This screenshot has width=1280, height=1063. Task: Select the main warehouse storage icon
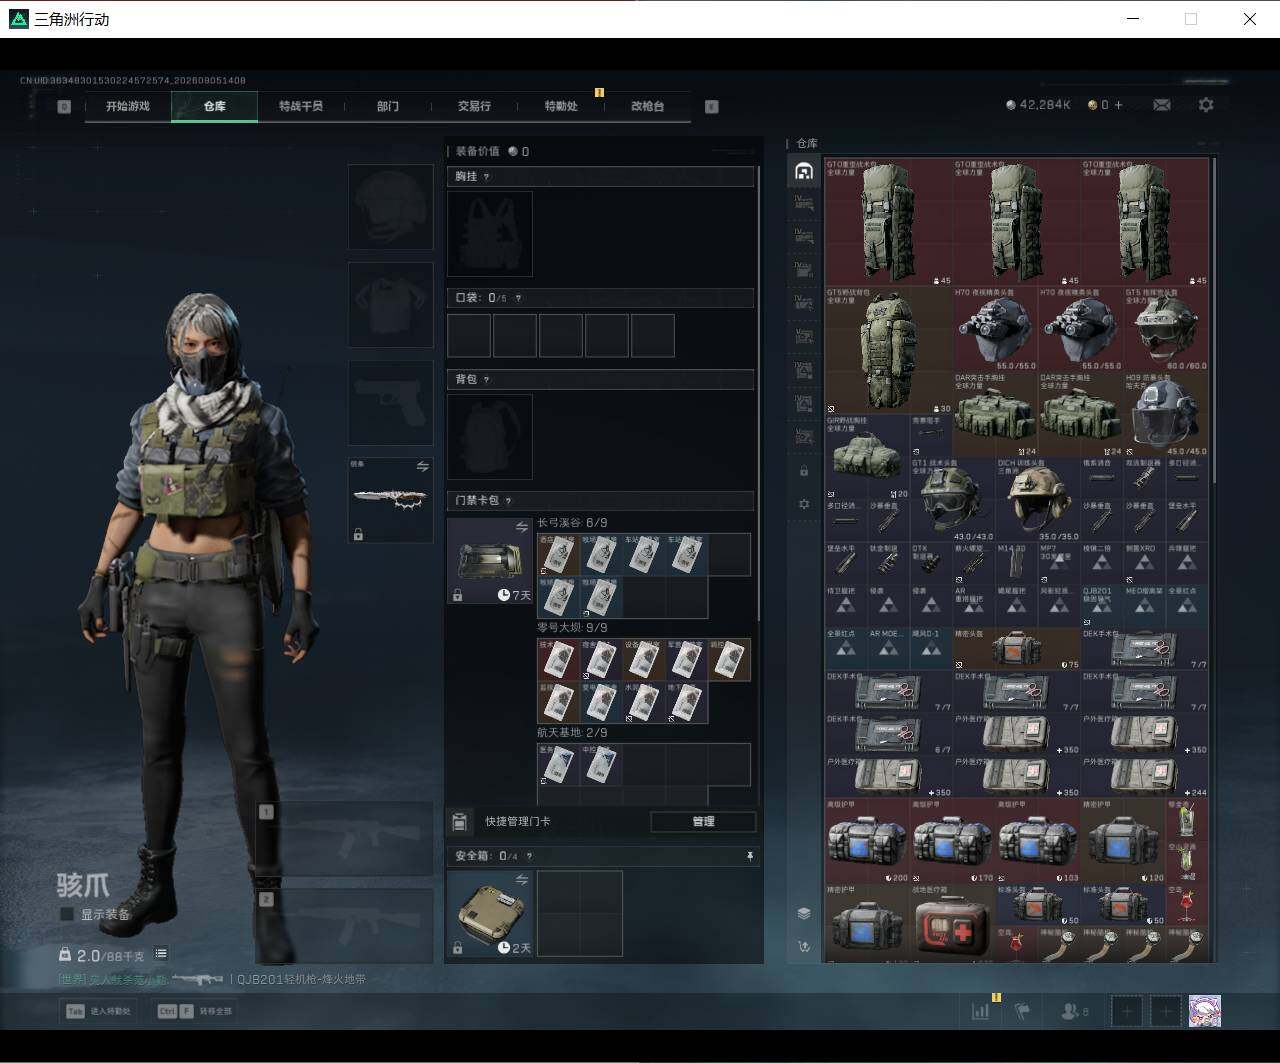pyautogui.click(x=804, y=171)
